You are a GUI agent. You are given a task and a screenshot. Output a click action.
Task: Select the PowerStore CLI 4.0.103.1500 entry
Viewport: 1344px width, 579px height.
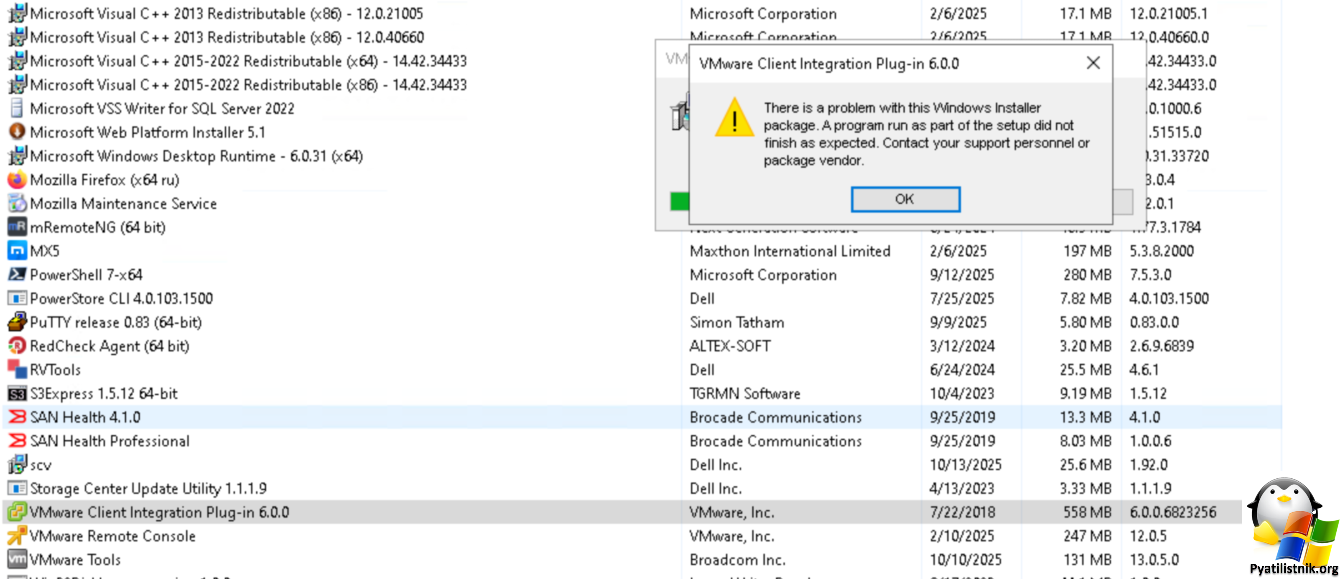click(121, 299)
